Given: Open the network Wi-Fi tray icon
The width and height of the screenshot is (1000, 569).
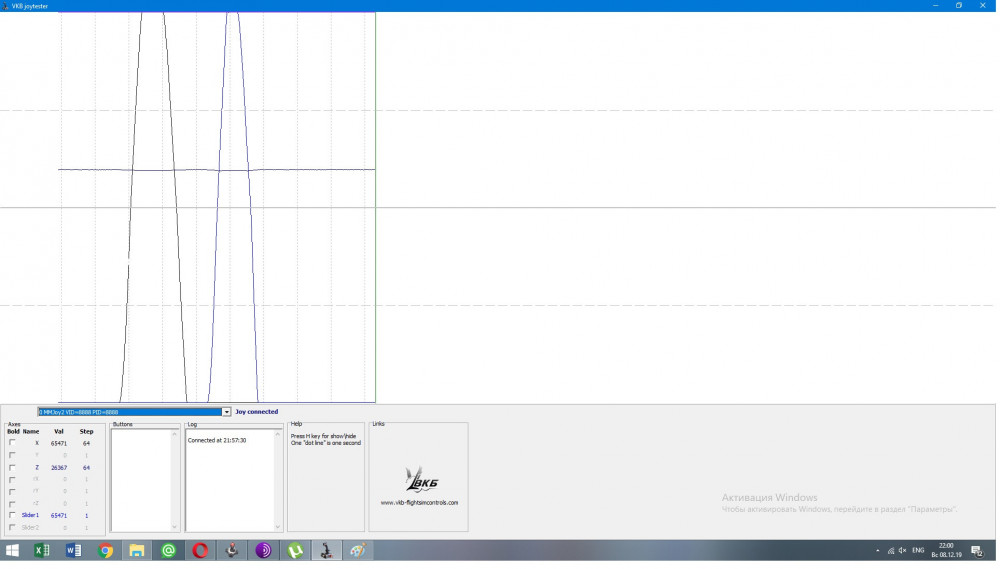Looking at the screenshot, I should (891, 551).
